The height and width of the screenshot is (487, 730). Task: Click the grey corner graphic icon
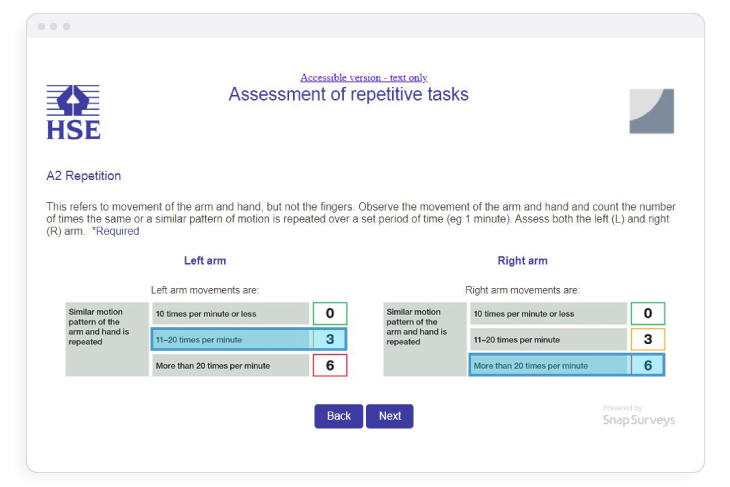[x=651, y=111]
